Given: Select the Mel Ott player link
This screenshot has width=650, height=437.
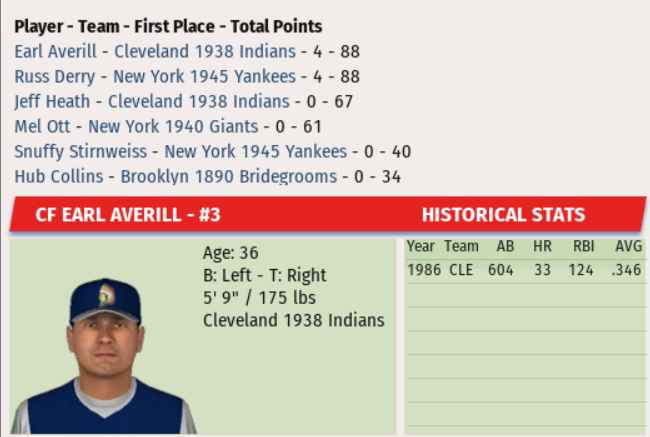Looking at the screenshot, I should 42,126.
